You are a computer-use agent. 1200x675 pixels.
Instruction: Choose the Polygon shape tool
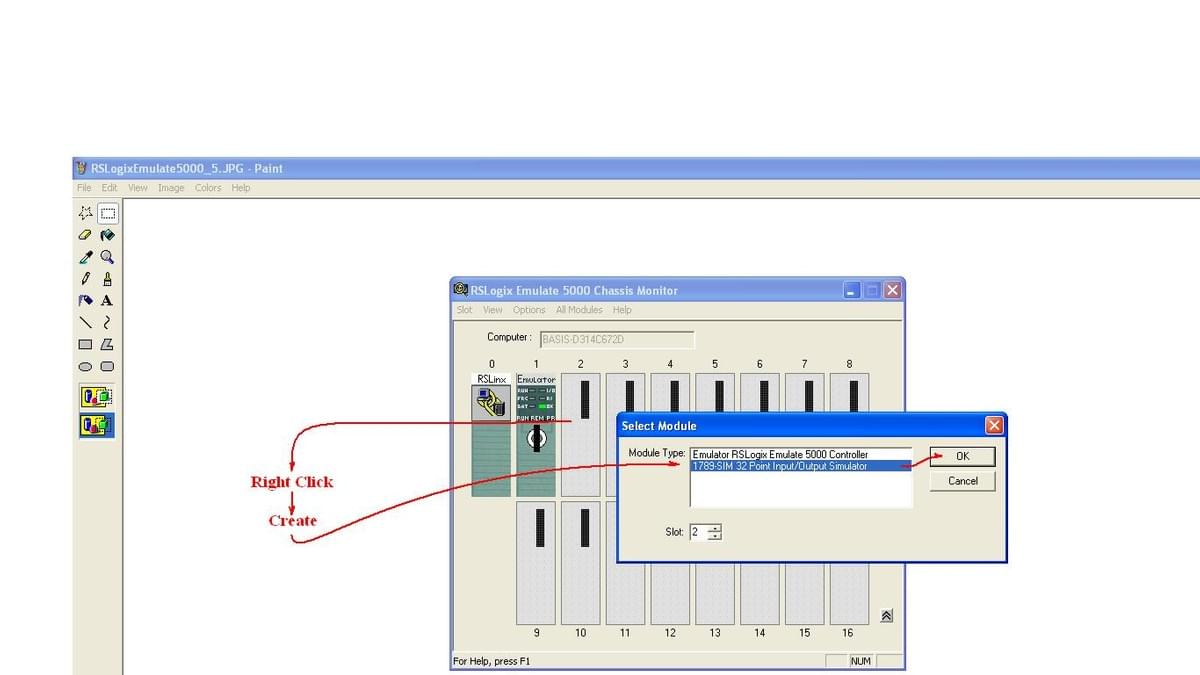pos(106,345)
